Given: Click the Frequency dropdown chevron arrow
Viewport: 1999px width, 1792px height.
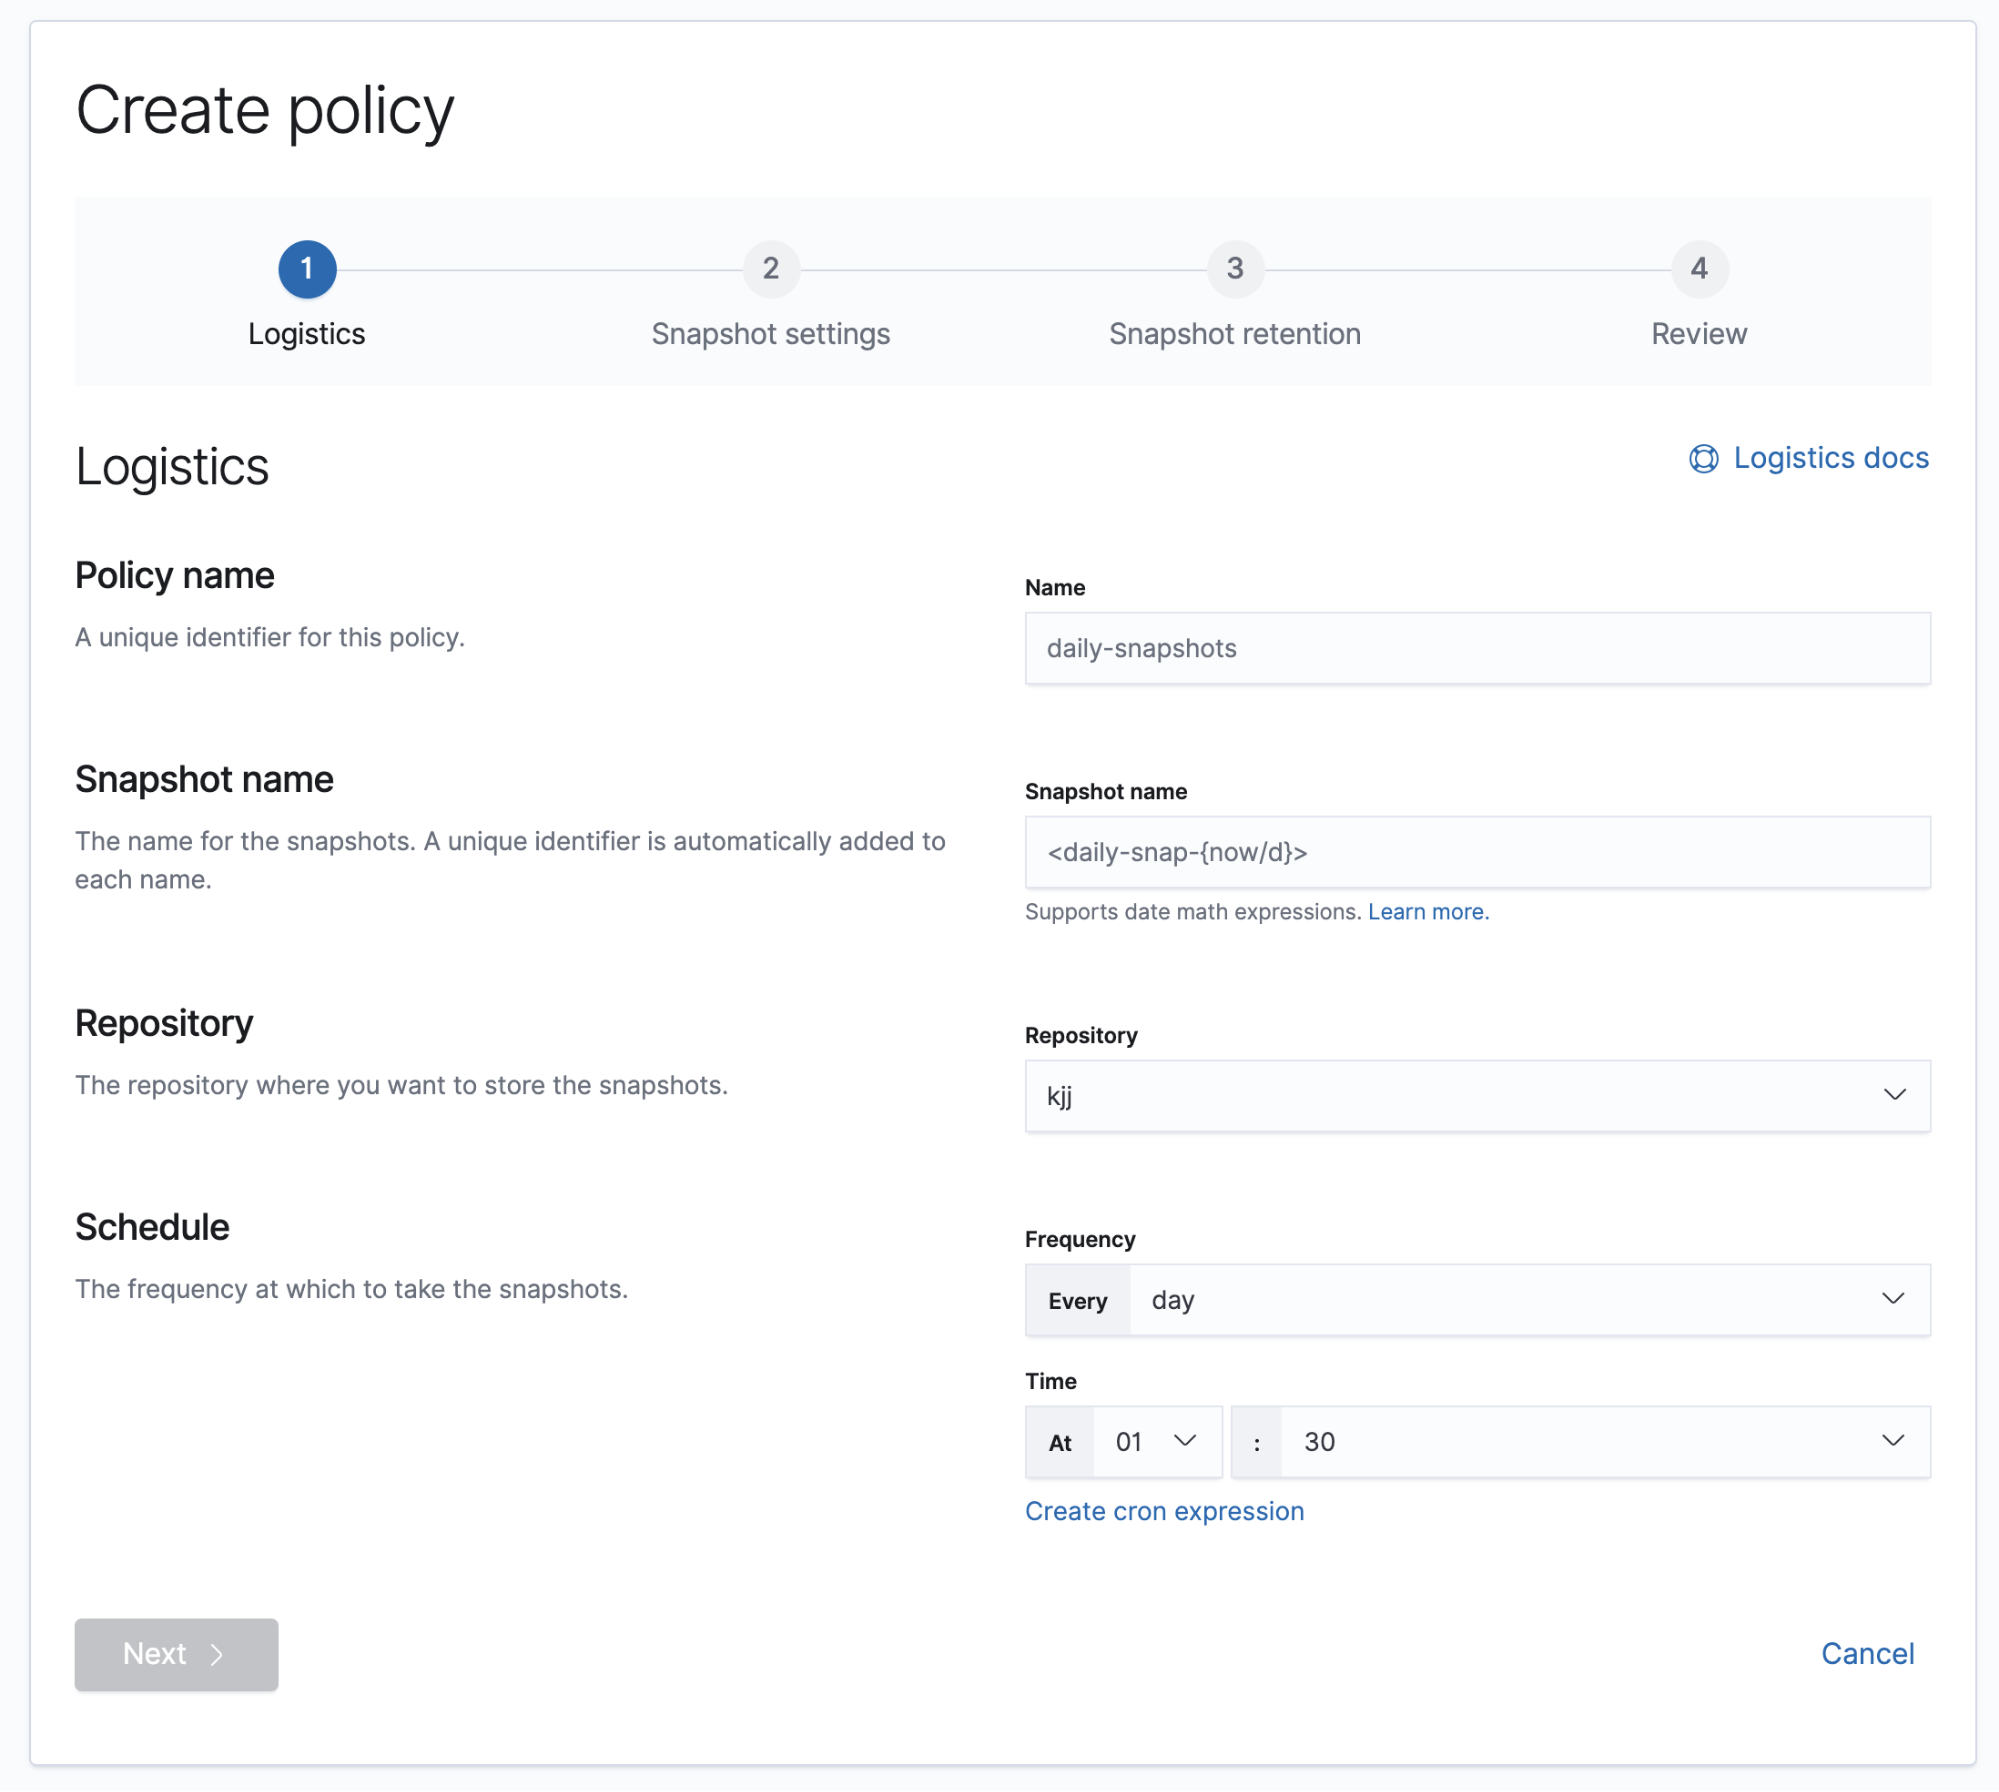Looking at the screenshot, I should tap(1892, 1298).
